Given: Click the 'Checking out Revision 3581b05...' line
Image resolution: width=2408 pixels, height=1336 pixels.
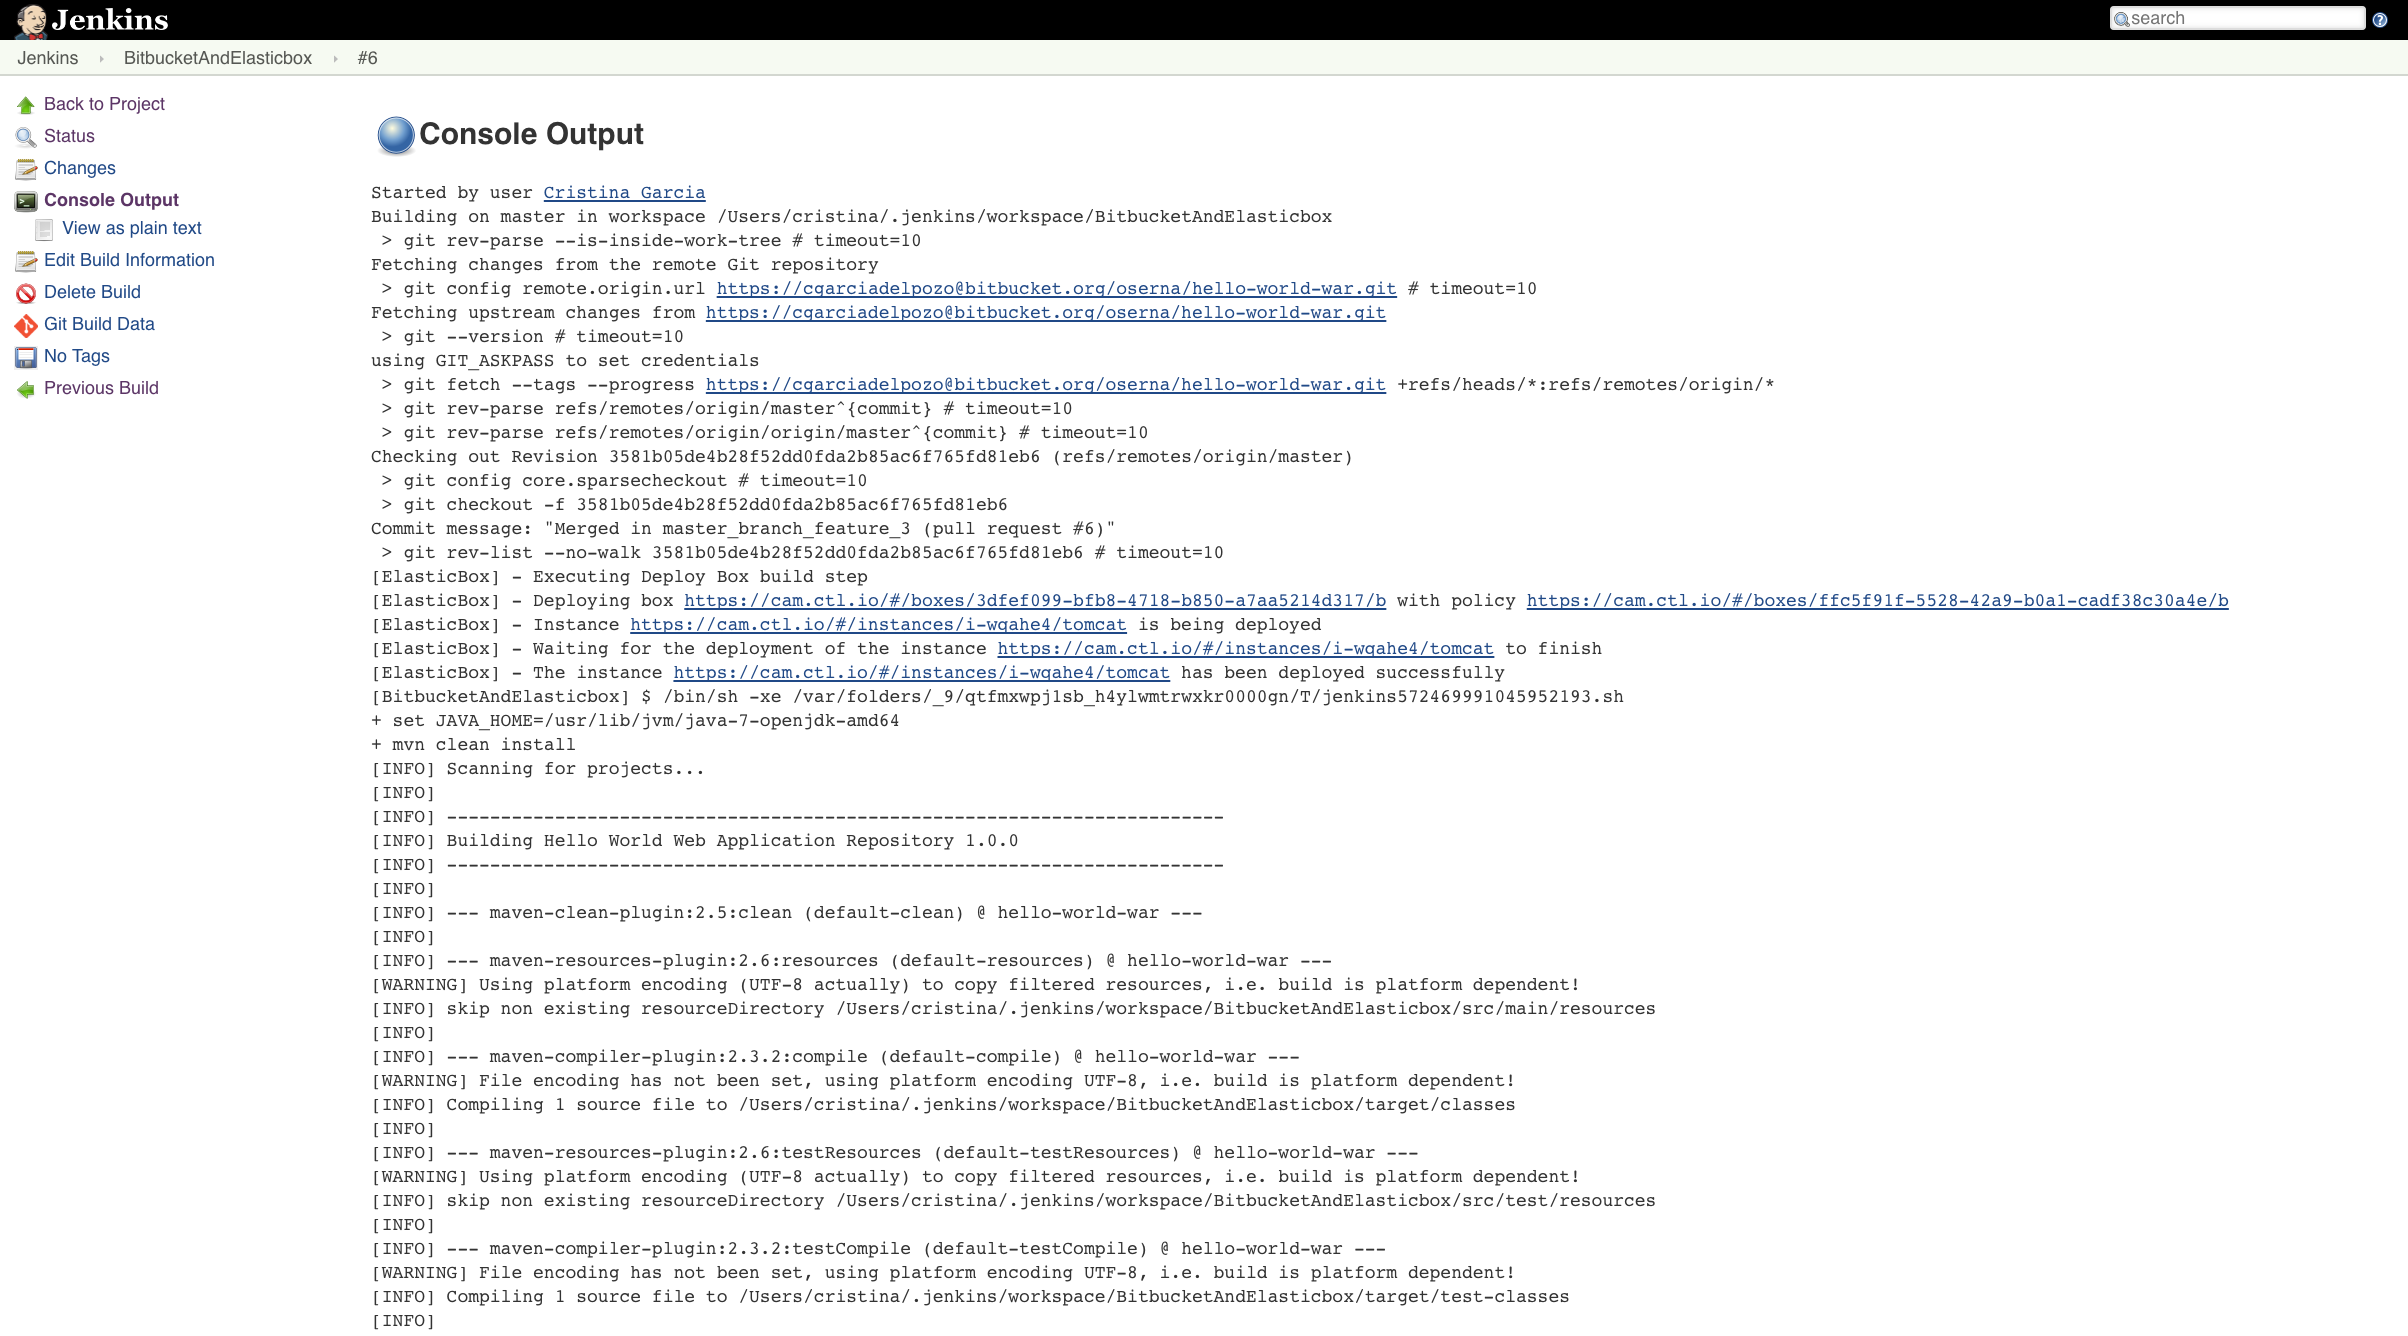Looking at the screenshot, I should pyautogui.click(x=861, y=456).
